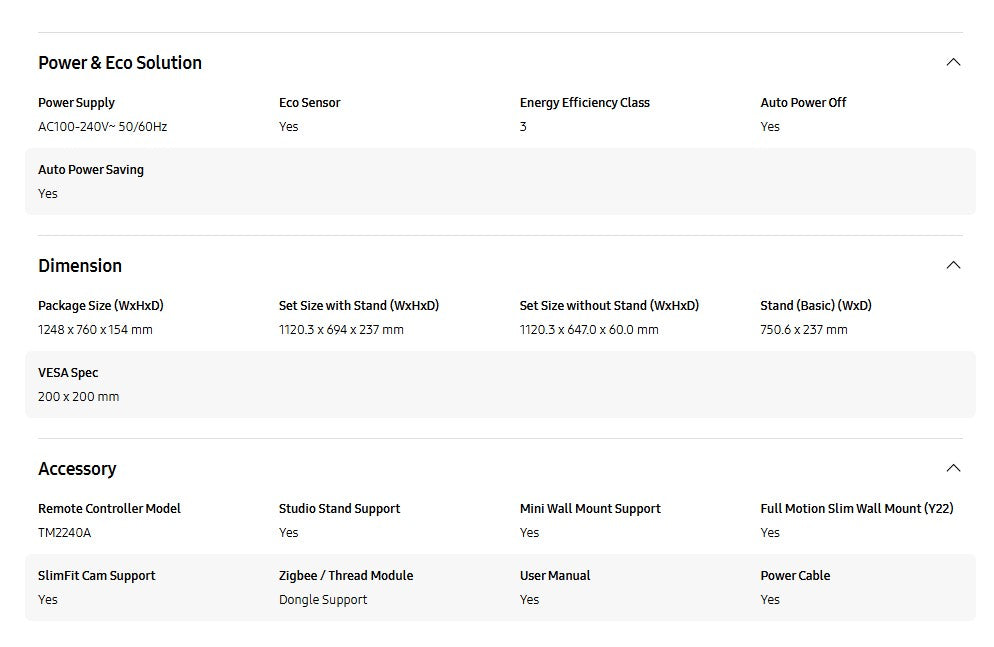
Task: Click the Set Size with Stand label
Action: click(358, 306)
